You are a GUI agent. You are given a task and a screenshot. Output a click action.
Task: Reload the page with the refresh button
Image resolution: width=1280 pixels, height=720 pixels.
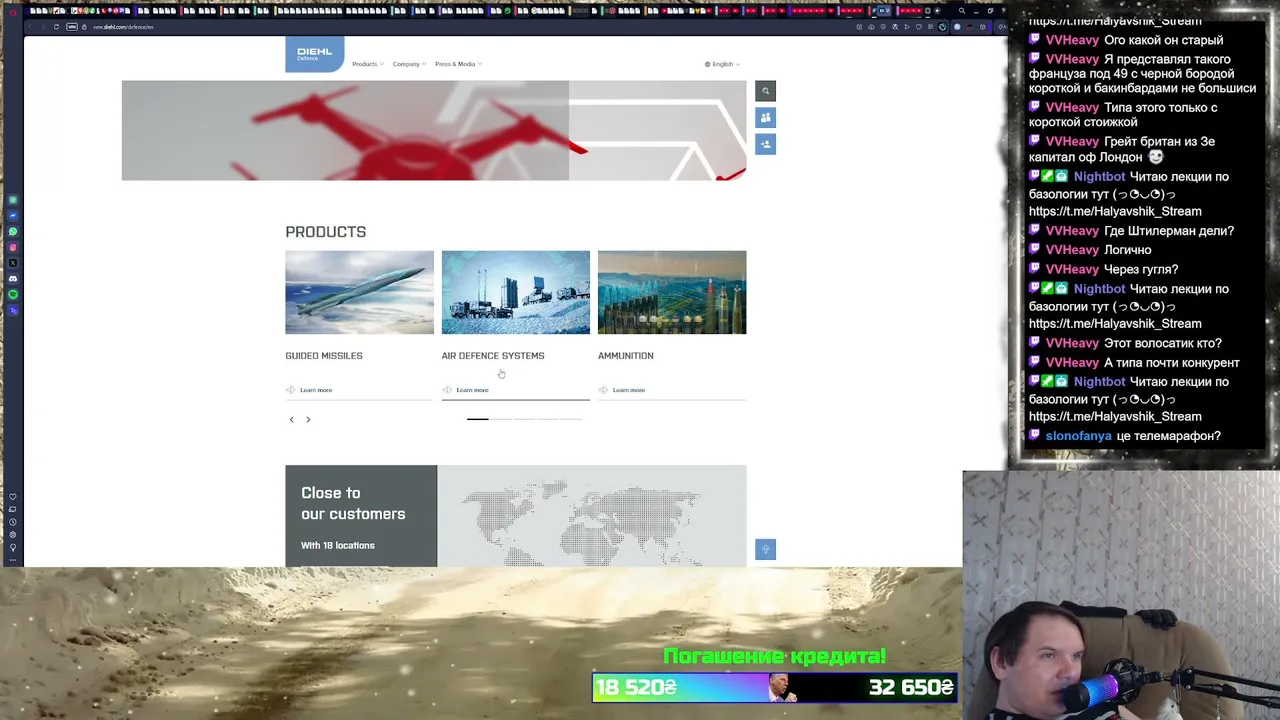56,27
